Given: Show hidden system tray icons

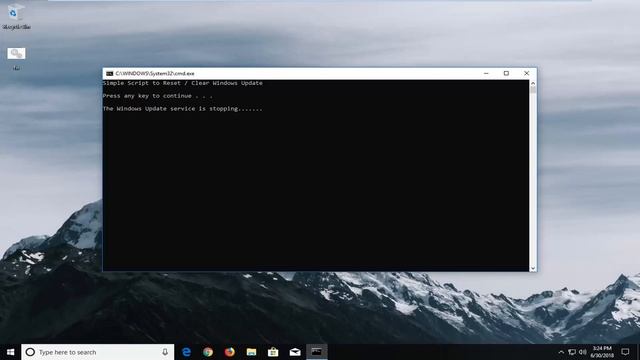Looking at the screenshot, I should [561, 352].
